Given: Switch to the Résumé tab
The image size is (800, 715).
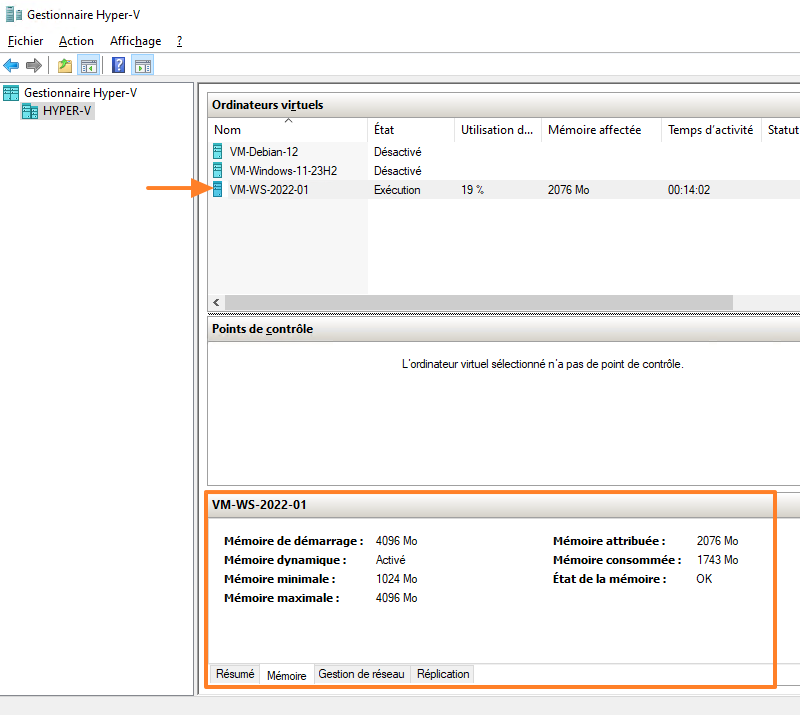Looking at the screenshot, I should tap(235, 674).
